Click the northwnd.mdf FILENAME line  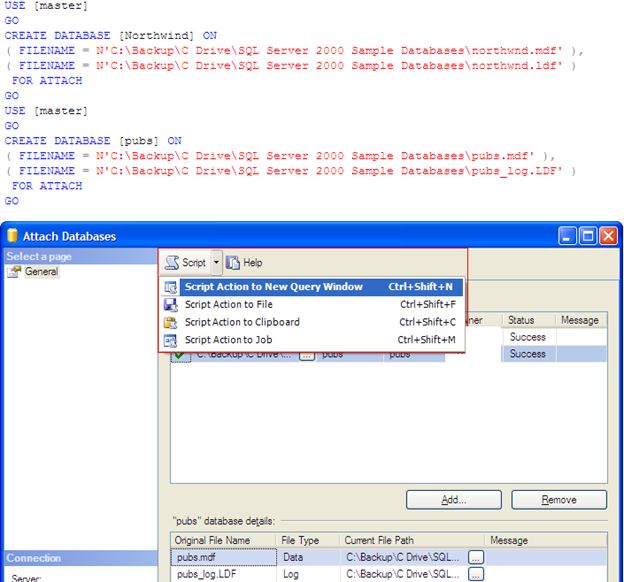(294, 51)
